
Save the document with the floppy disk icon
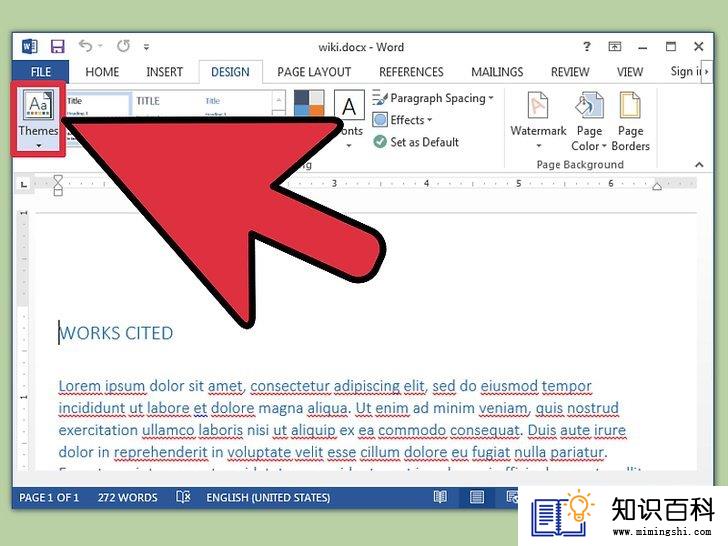pyautogui.click(x=58, y=46)
